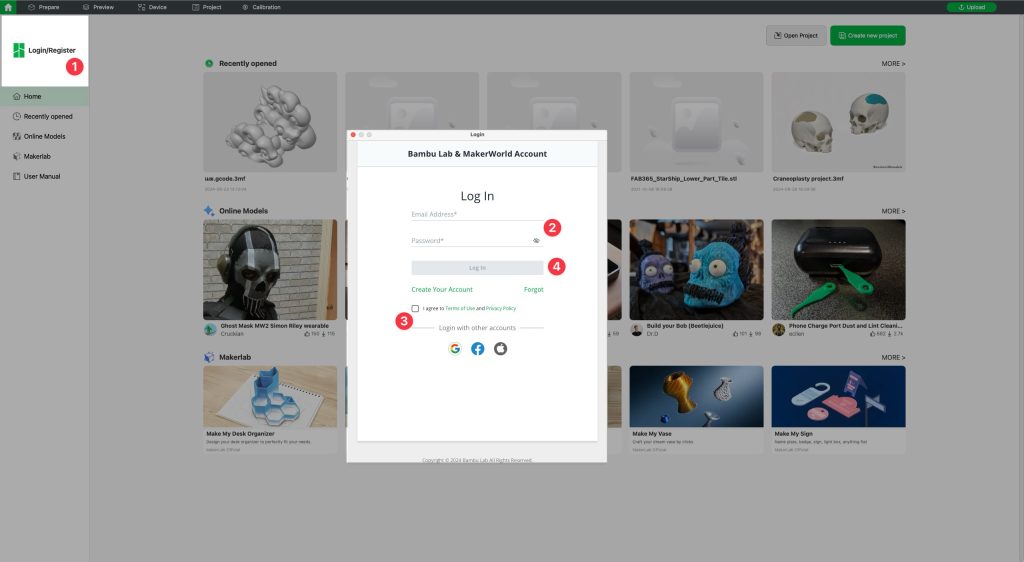Image resolution: width=1024 pixels, height=562 pixels.
Task: Click the Create Your Account link
Action: click(442, 289)
